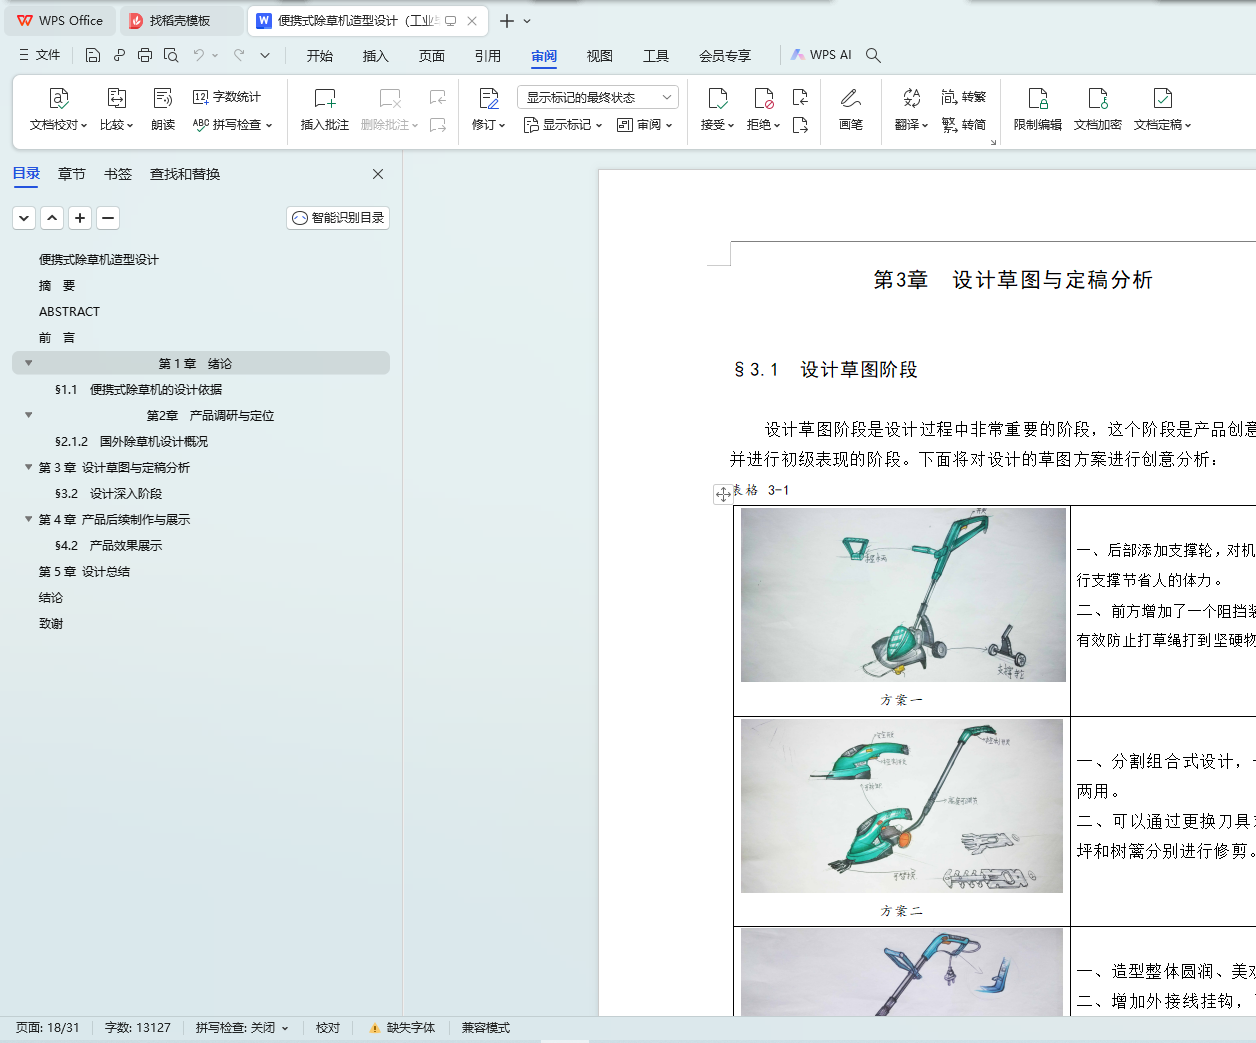This screenshot has width=1256, height=1043.
Task: Click the plus button in outline pane
Action: pos(80,218)
